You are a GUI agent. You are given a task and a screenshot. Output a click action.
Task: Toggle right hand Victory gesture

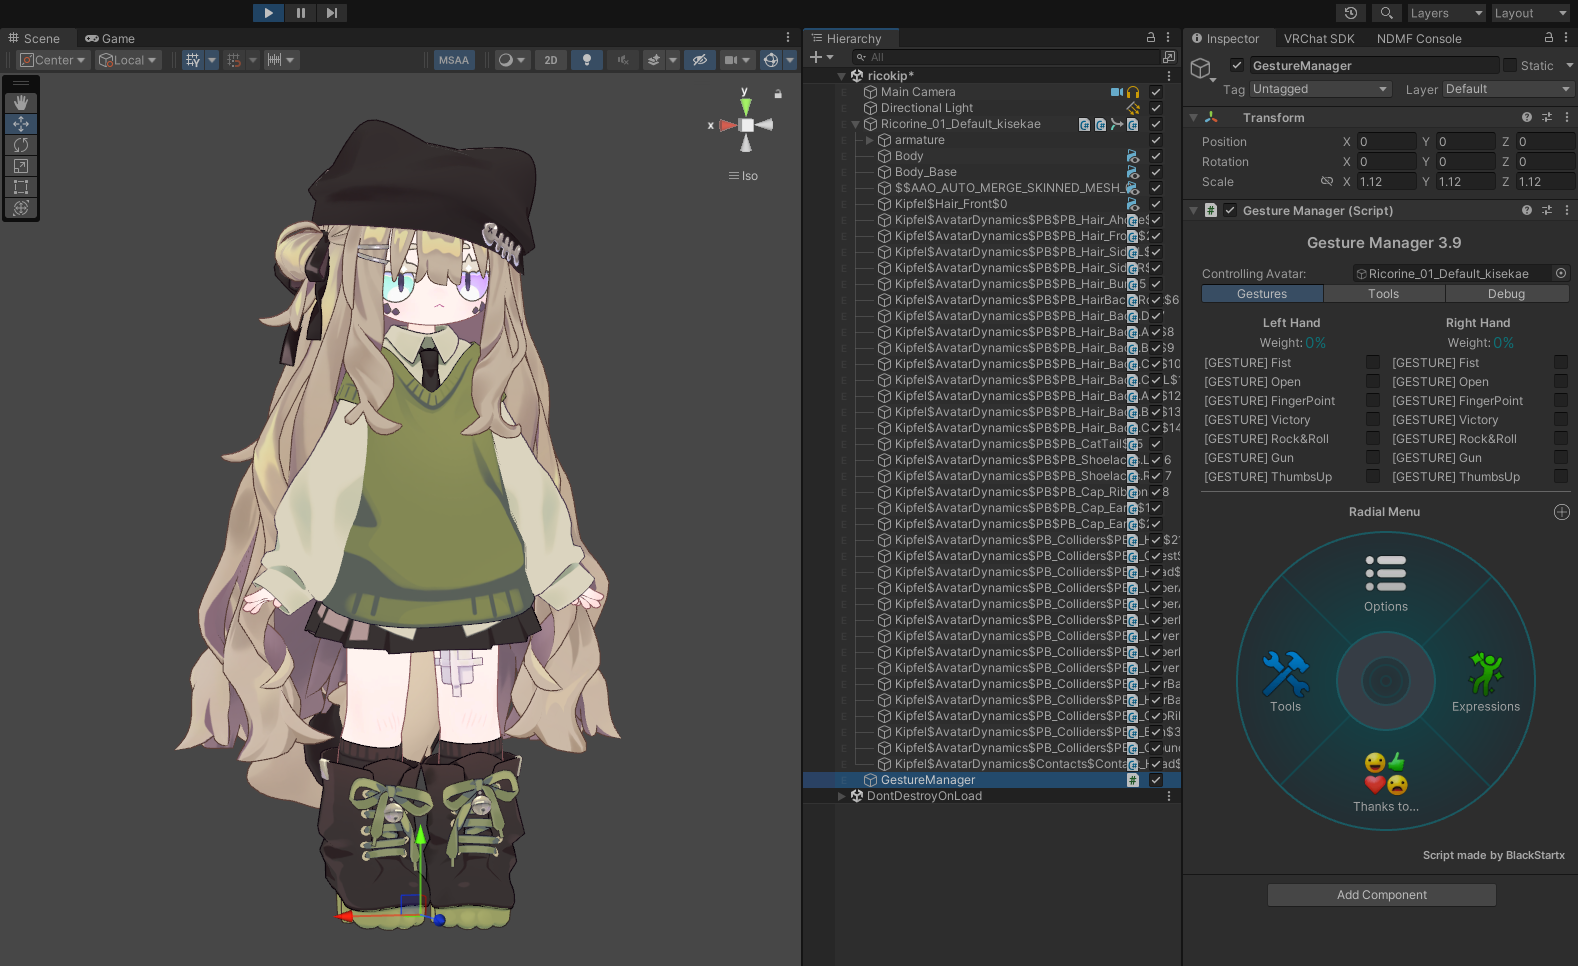(x=1561, y=419)
